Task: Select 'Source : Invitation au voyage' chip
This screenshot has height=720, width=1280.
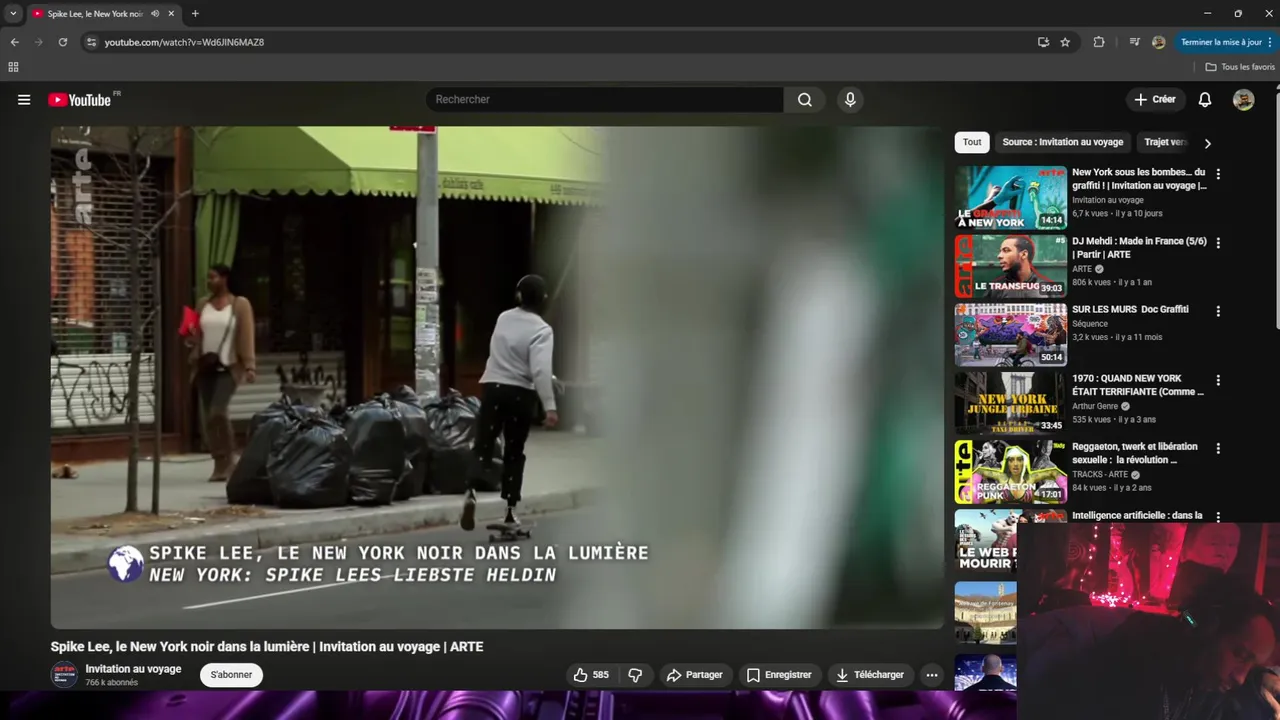Action: [1063, 142]
